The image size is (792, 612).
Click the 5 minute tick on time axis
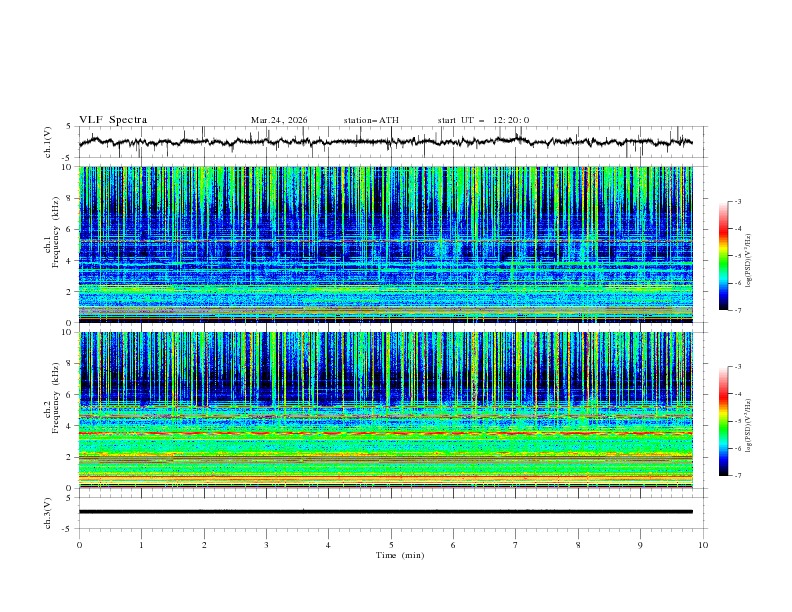(391, 545)
